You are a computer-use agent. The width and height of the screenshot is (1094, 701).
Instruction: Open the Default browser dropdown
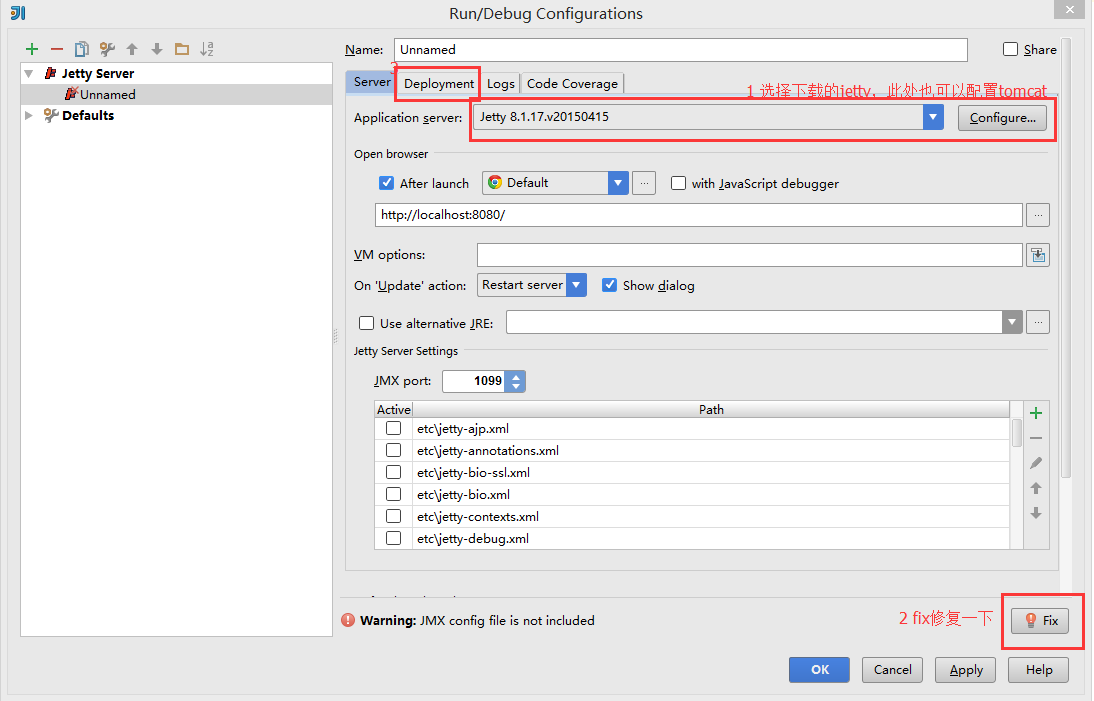click(x=618, y=183)
